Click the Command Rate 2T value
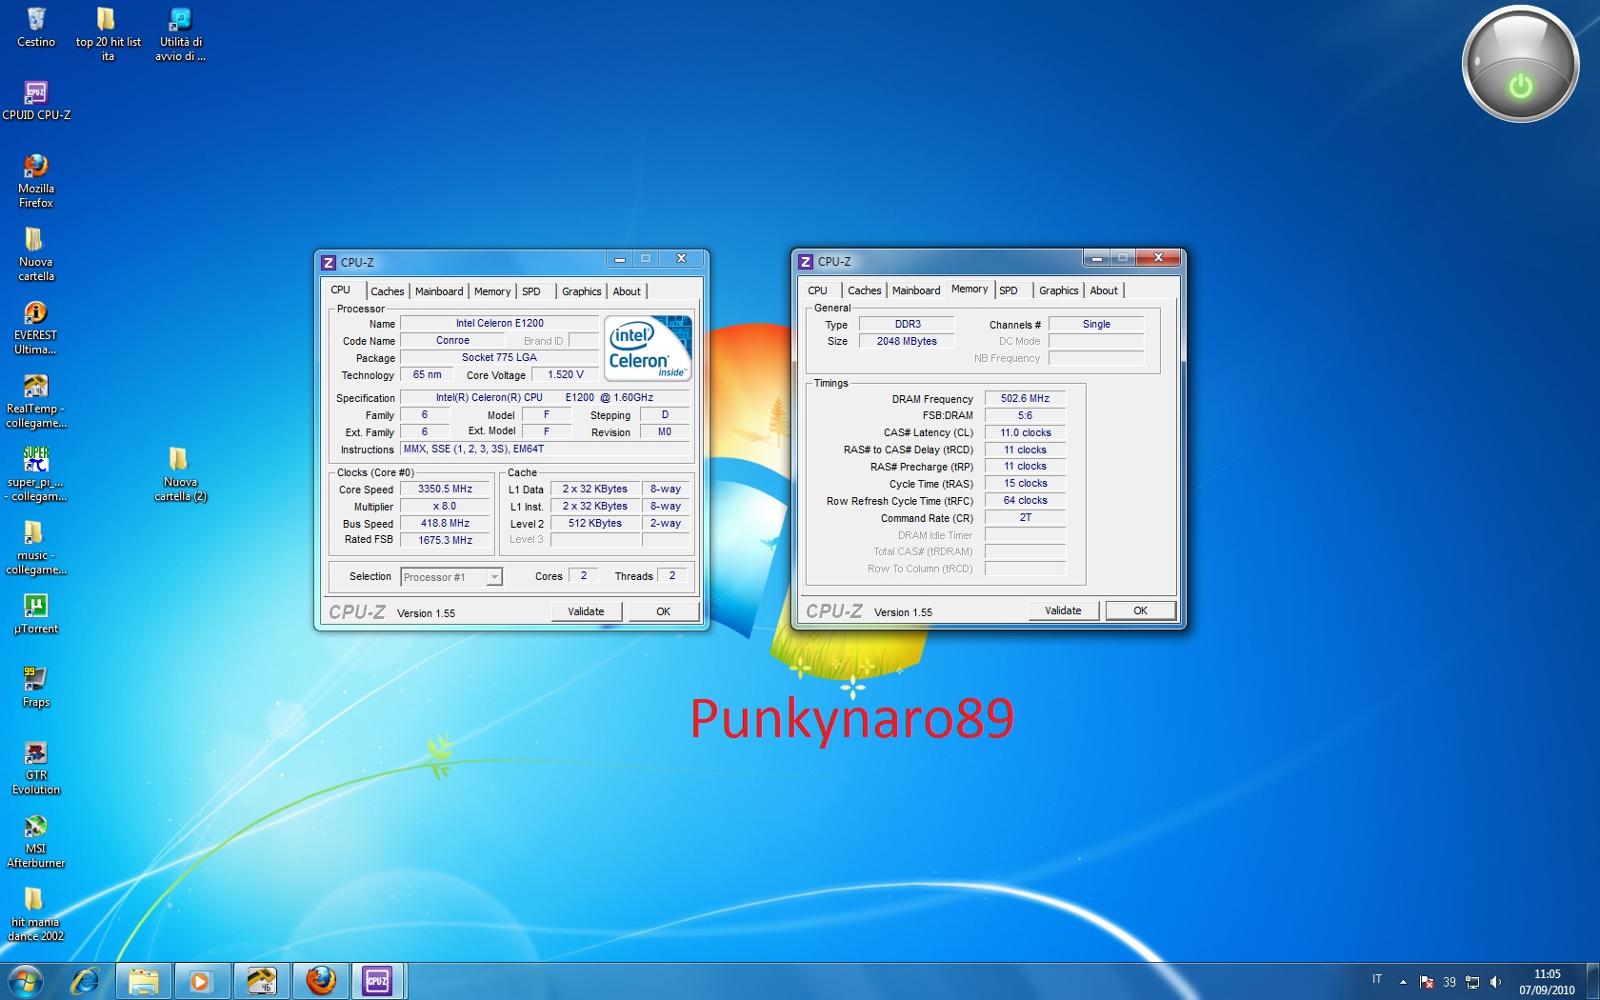 (x=1025, y=518)
